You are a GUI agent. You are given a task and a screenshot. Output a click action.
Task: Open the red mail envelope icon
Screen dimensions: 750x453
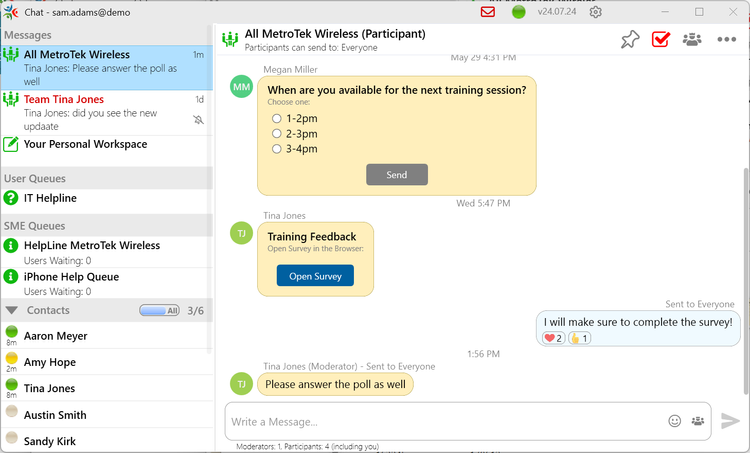[487, 11]
